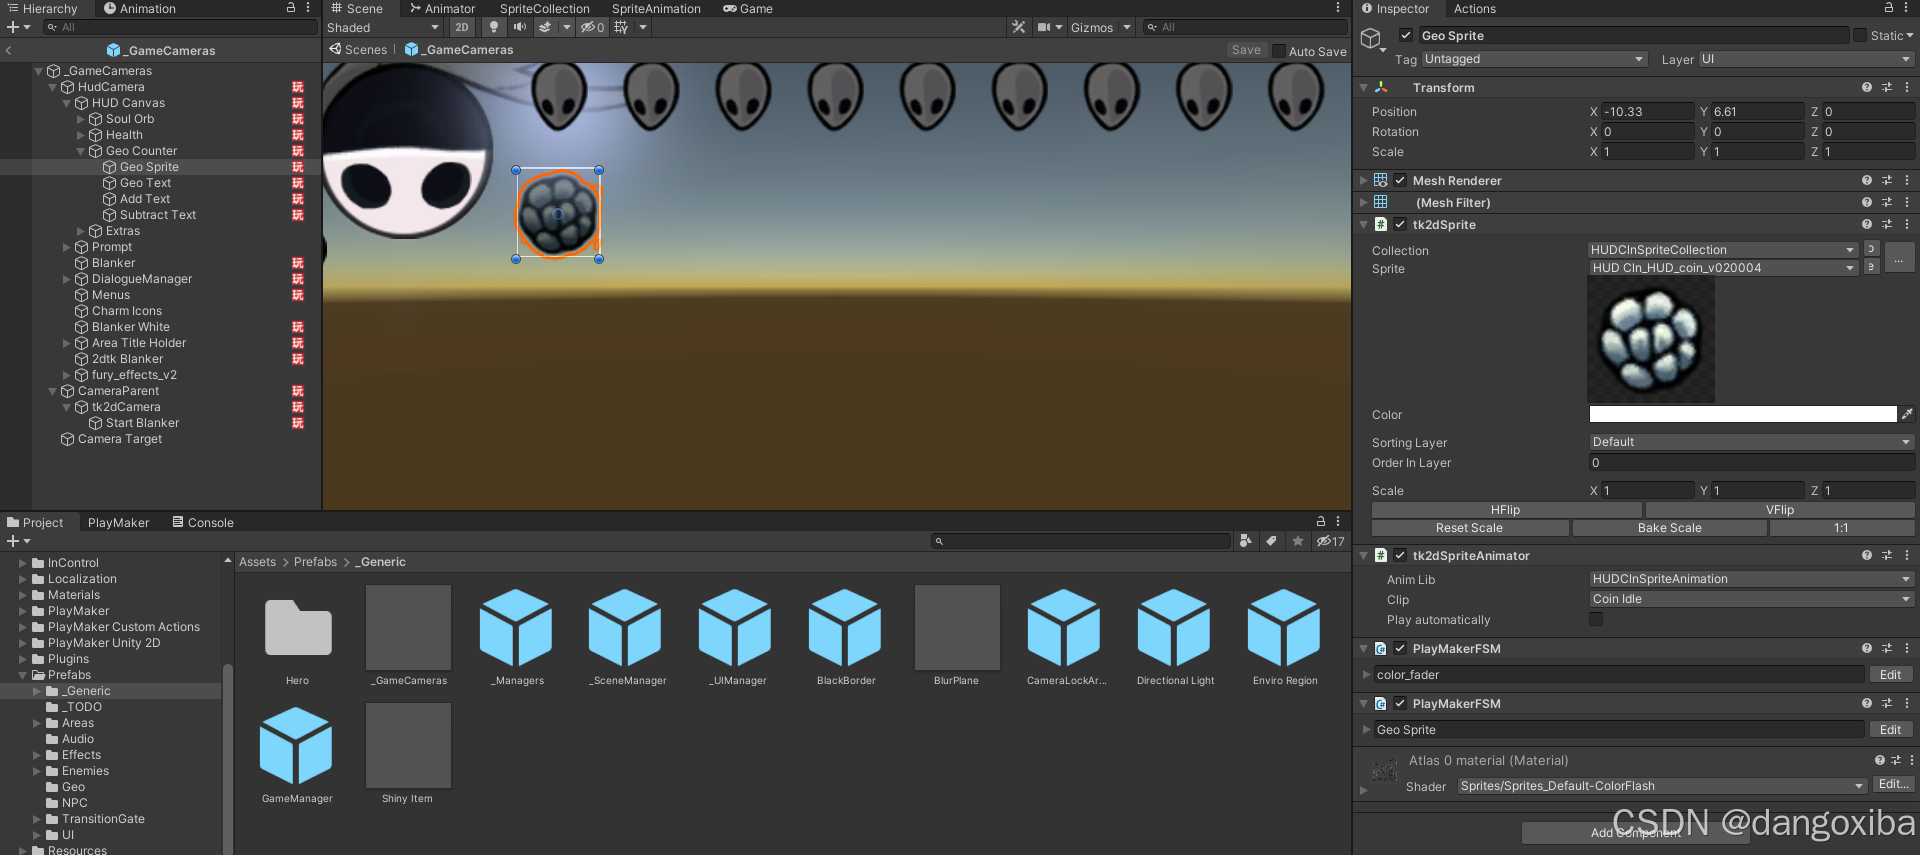Screen dimensions: 1920x855
Task: Toggle 2D view mode in Scene
Action: coord(461,27)
